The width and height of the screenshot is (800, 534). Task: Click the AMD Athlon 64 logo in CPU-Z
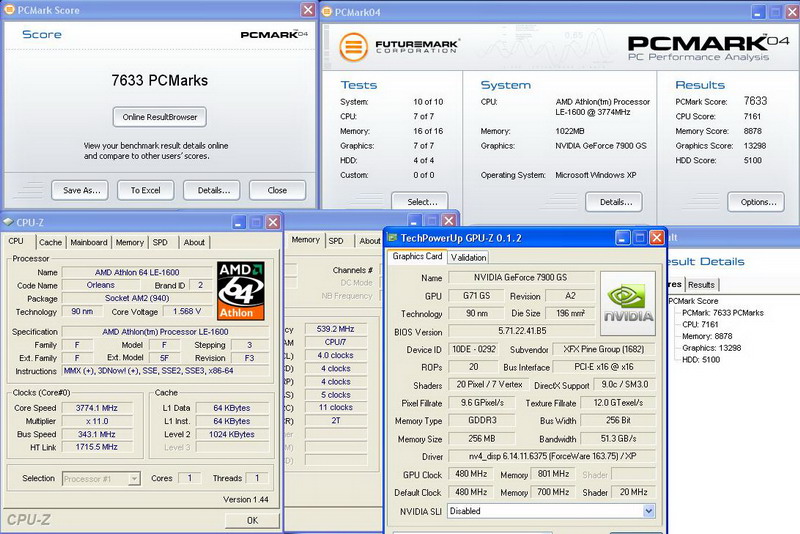[240, 291]
